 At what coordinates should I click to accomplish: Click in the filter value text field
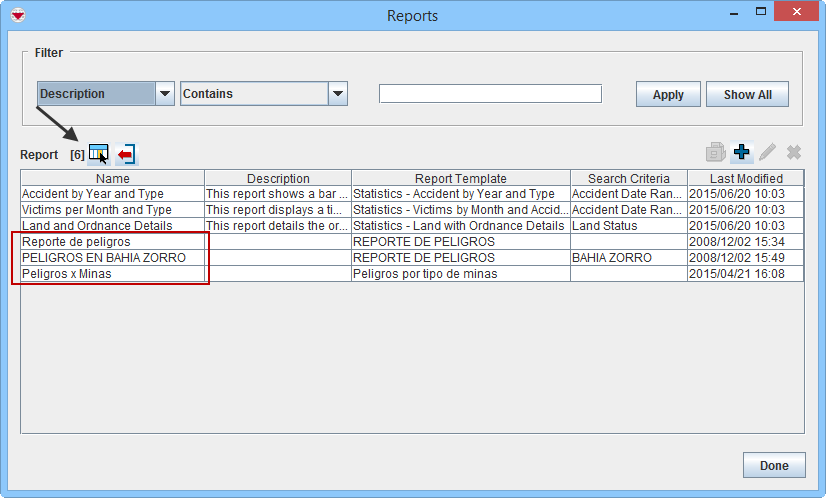point(490,94)
